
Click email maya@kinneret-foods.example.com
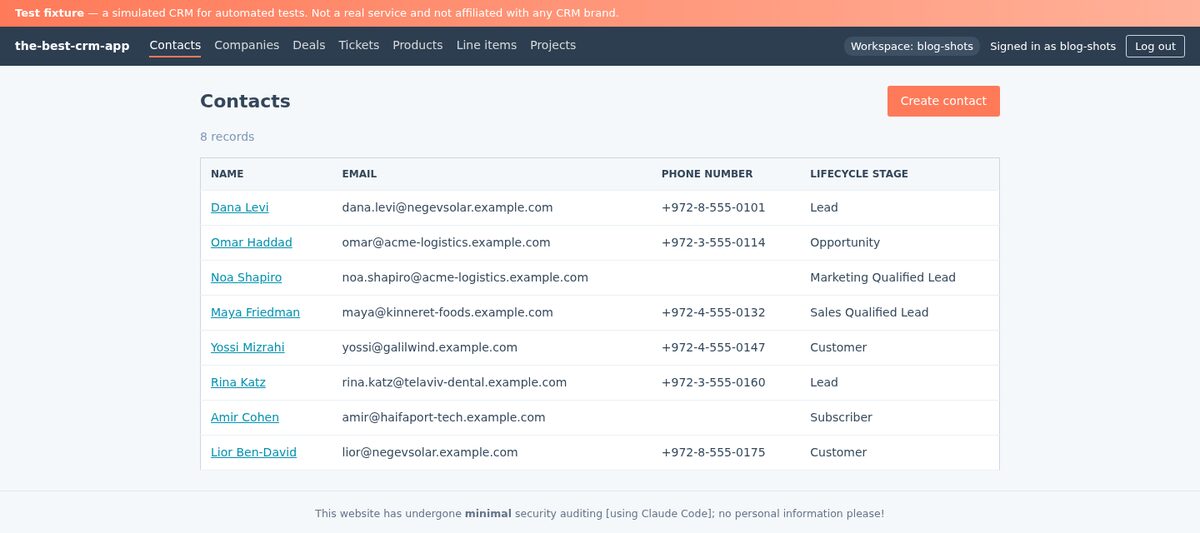pos(447,313)
